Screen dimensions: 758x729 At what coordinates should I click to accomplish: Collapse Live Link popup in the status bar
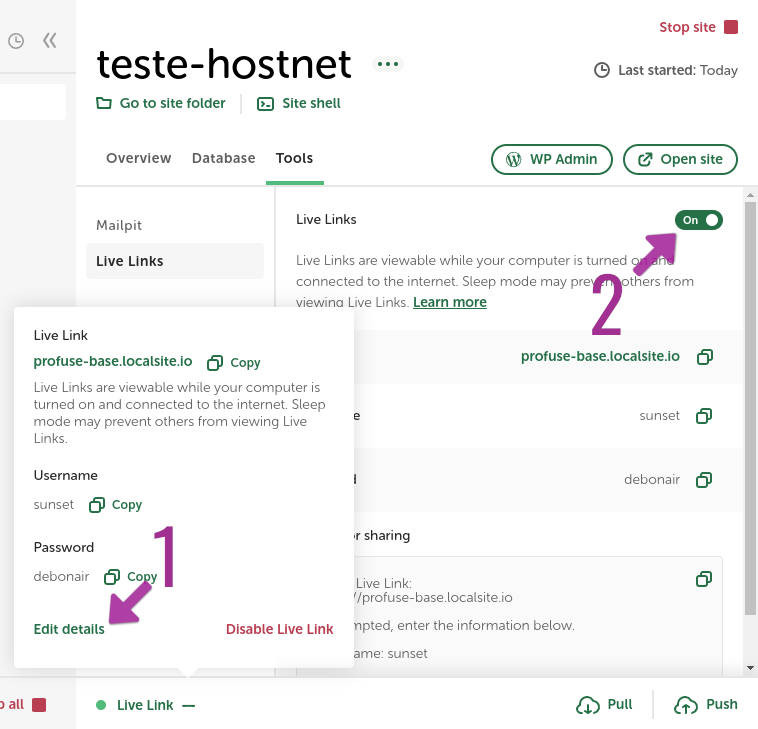click(189, 706)
